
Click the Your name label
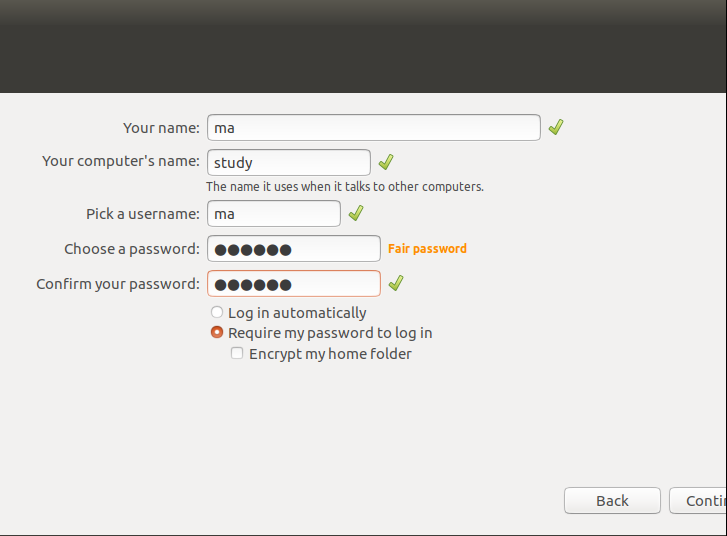point(161,128)
